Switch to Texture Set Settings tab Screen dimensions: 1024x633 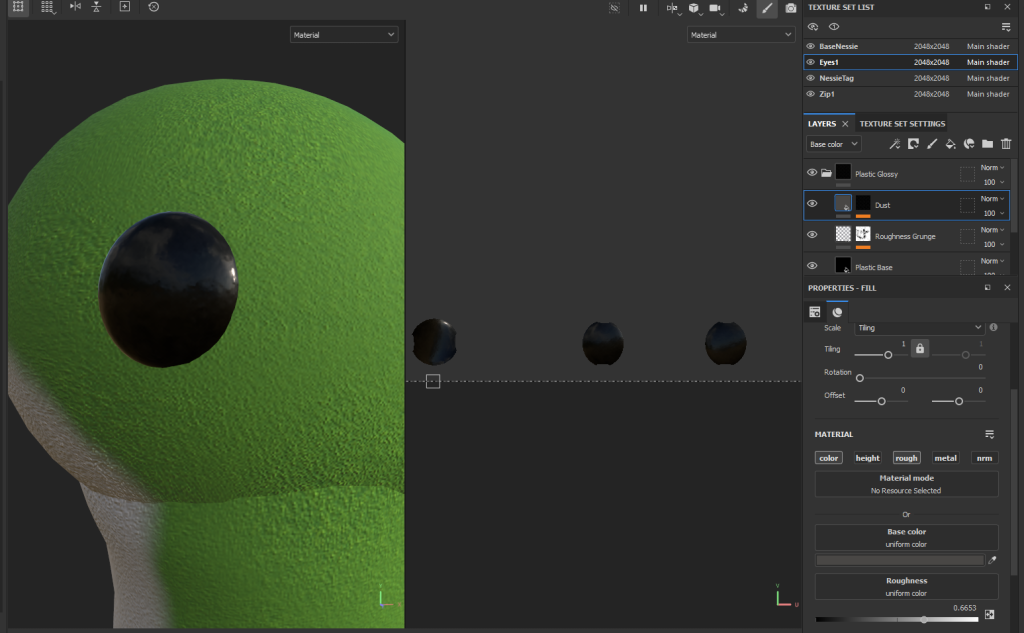pyautogui.click(x=901, y=124)
